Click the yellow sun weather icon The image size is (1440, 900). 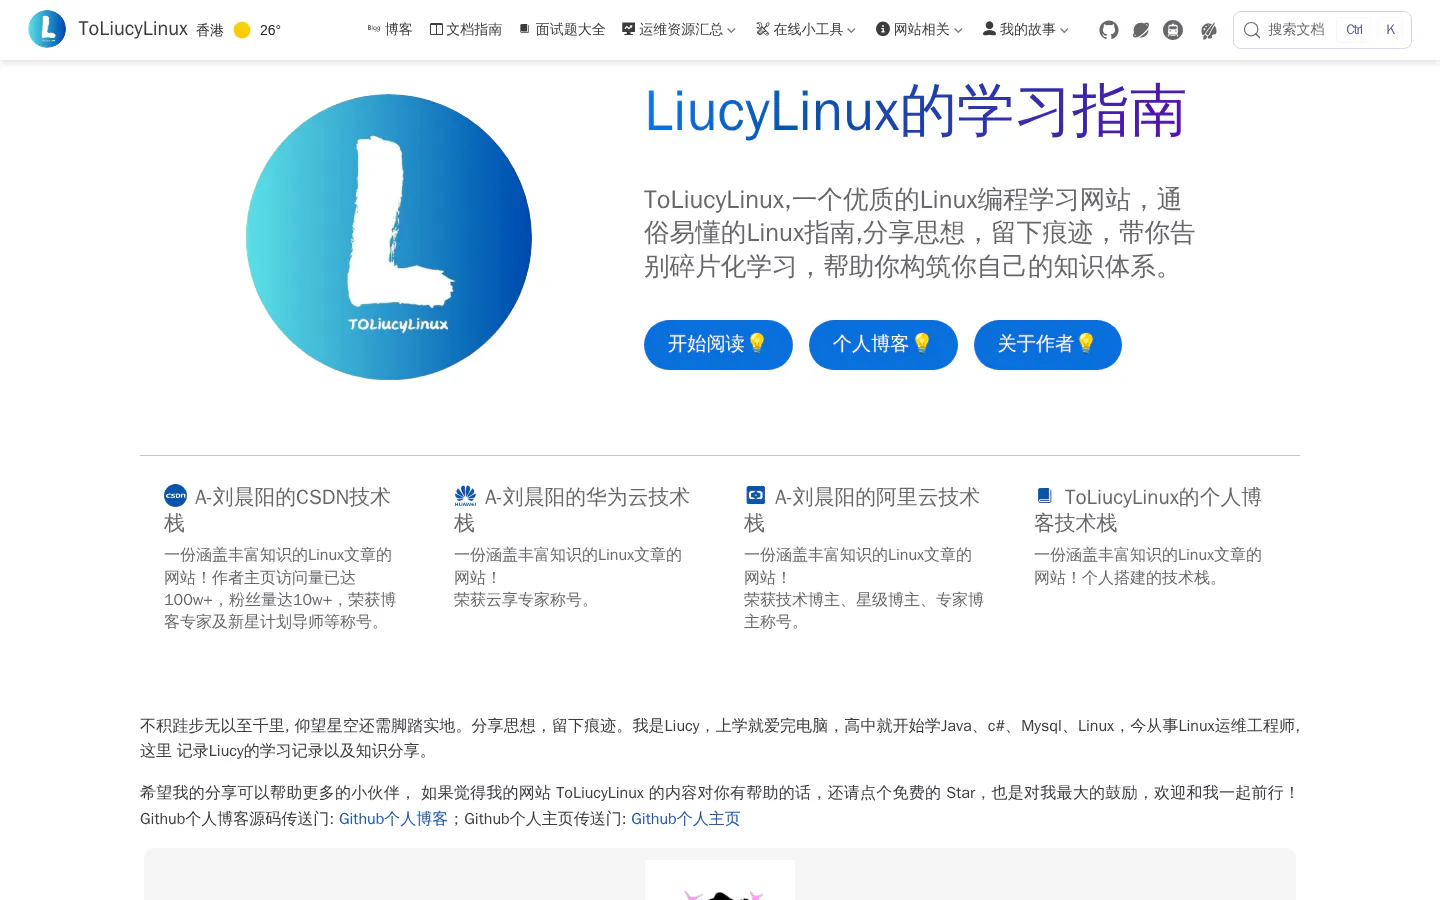pos(242,30)
